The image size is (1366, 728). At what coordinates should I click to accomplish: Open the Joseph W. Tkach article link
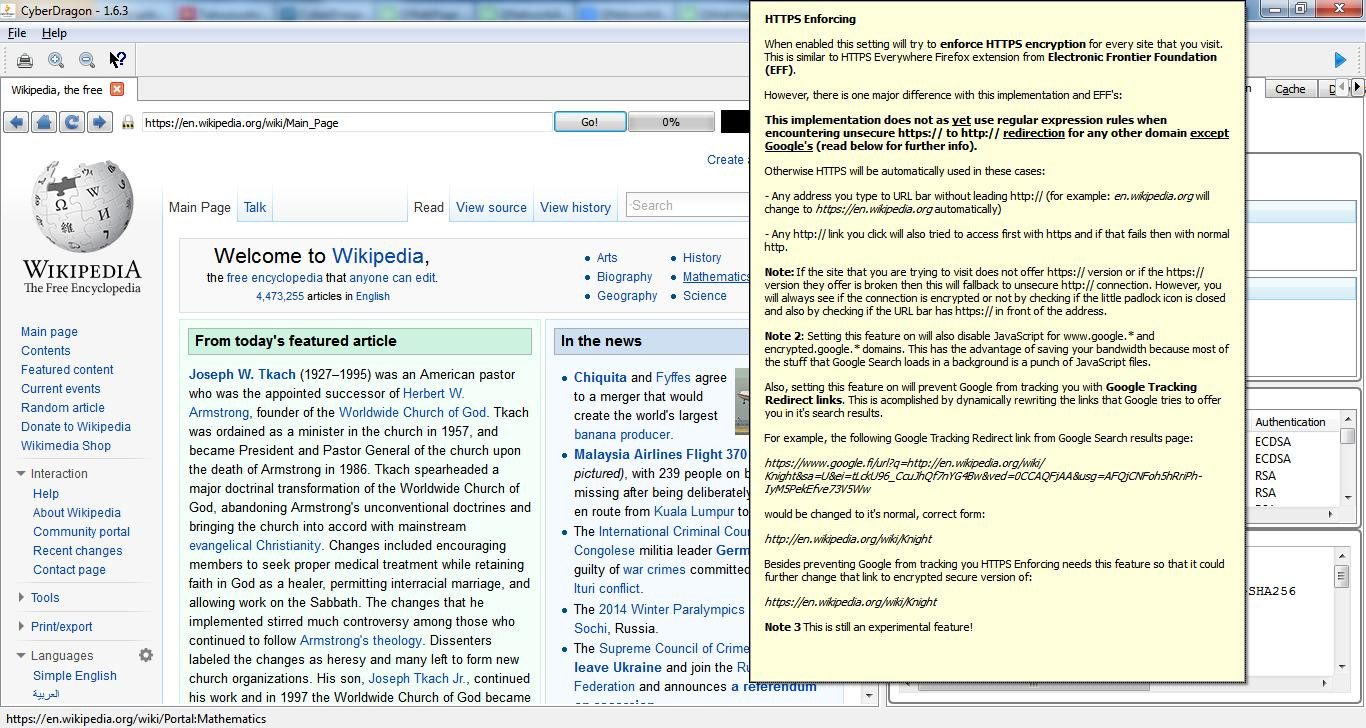[242, 374]
